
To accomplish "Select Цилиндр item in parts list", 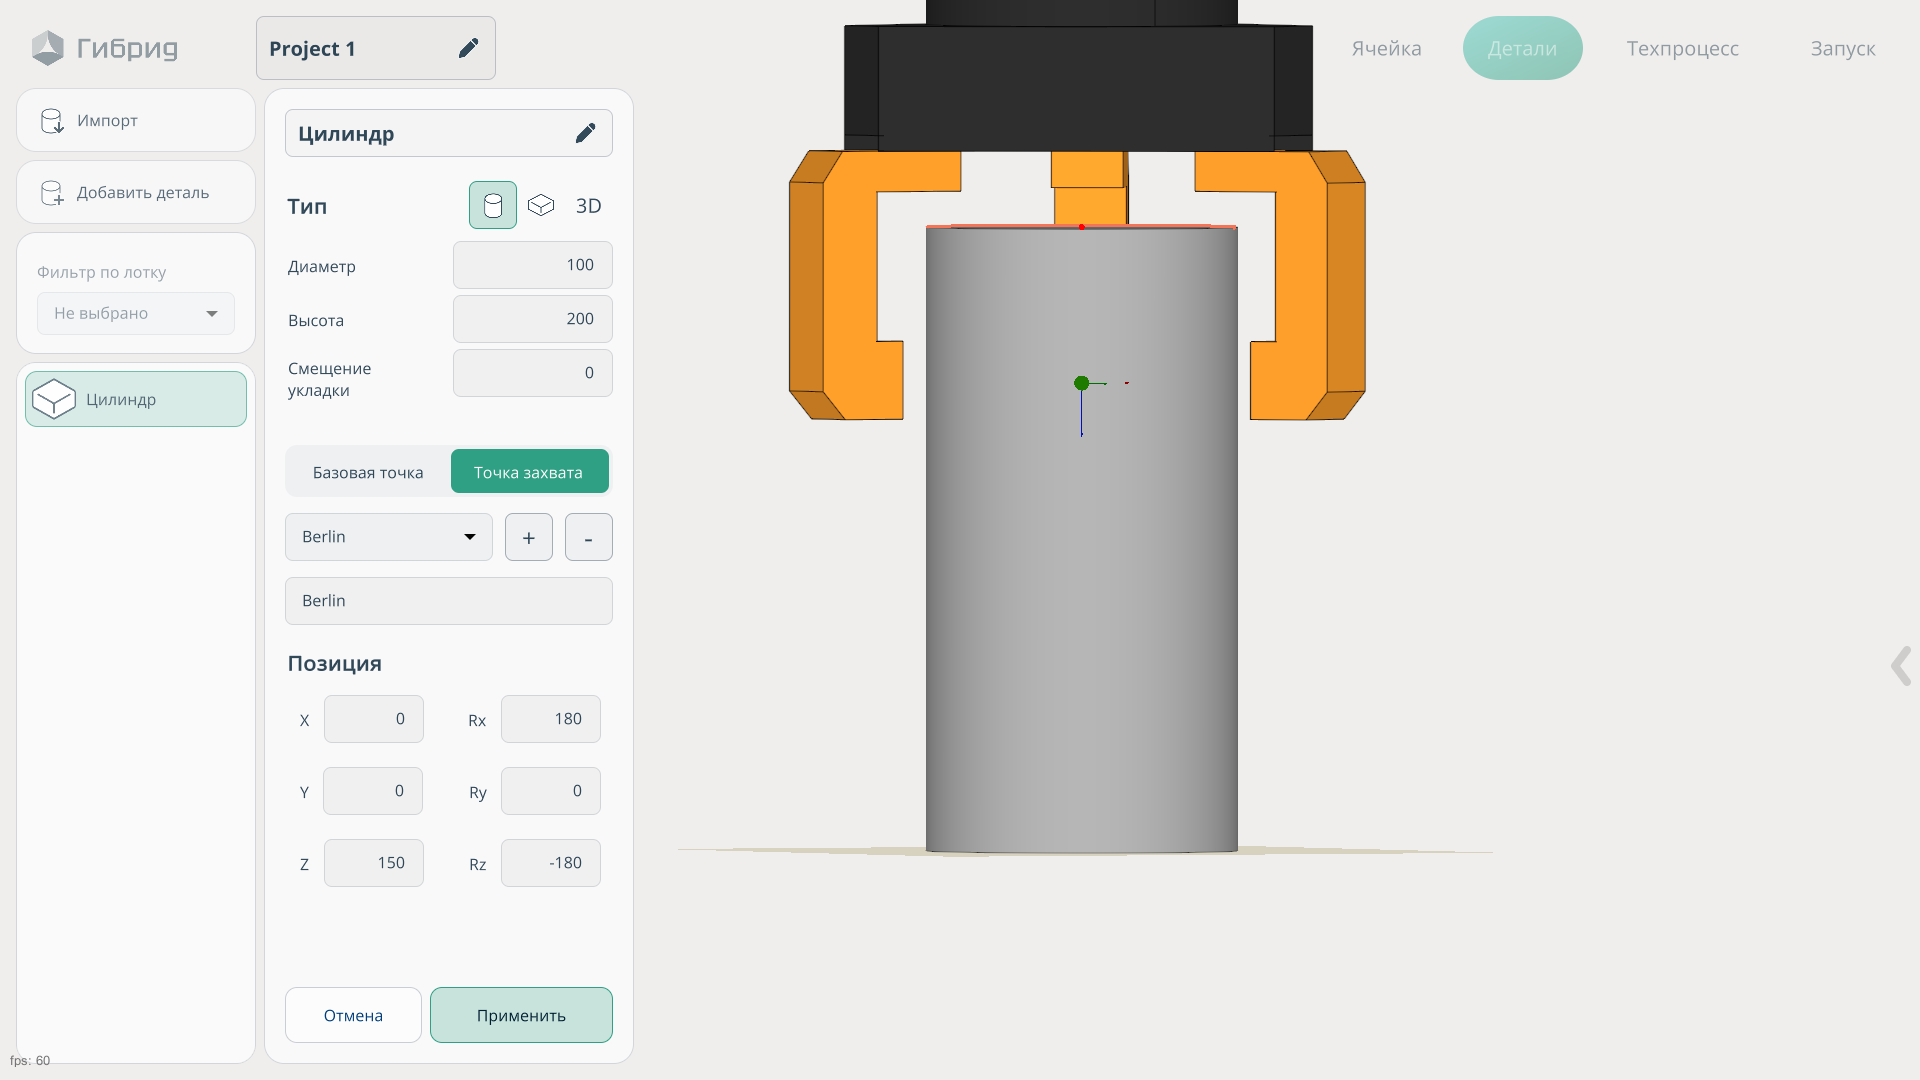I will [136, 399].
